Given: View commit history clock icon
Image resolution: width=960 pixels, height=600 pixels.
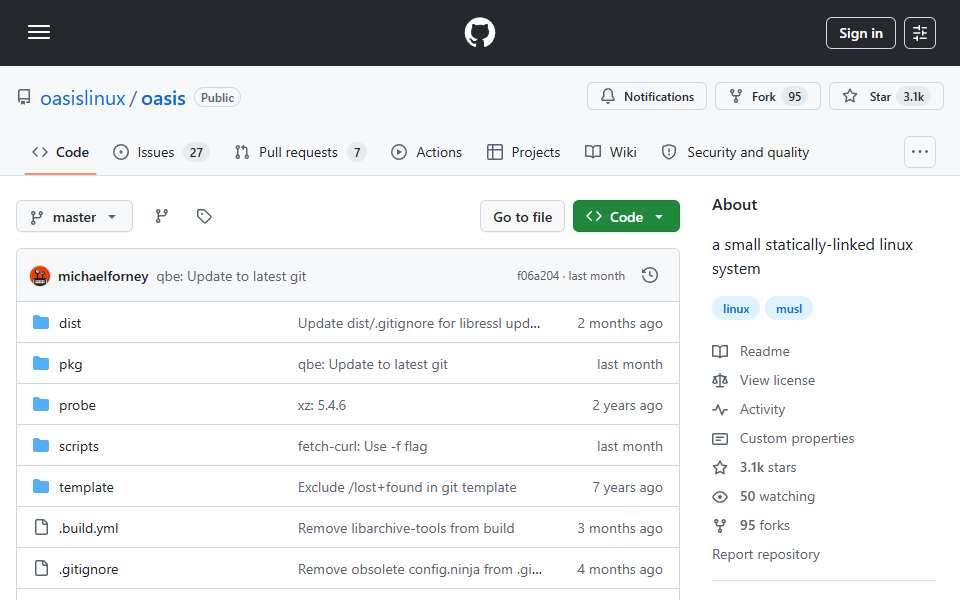Looking at the screenshot, I should coord(650,276).
